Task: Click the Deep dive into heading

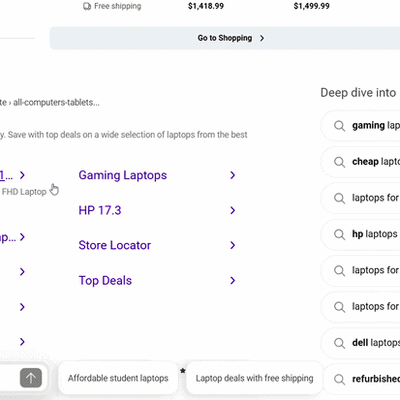Action: (358, 93)
